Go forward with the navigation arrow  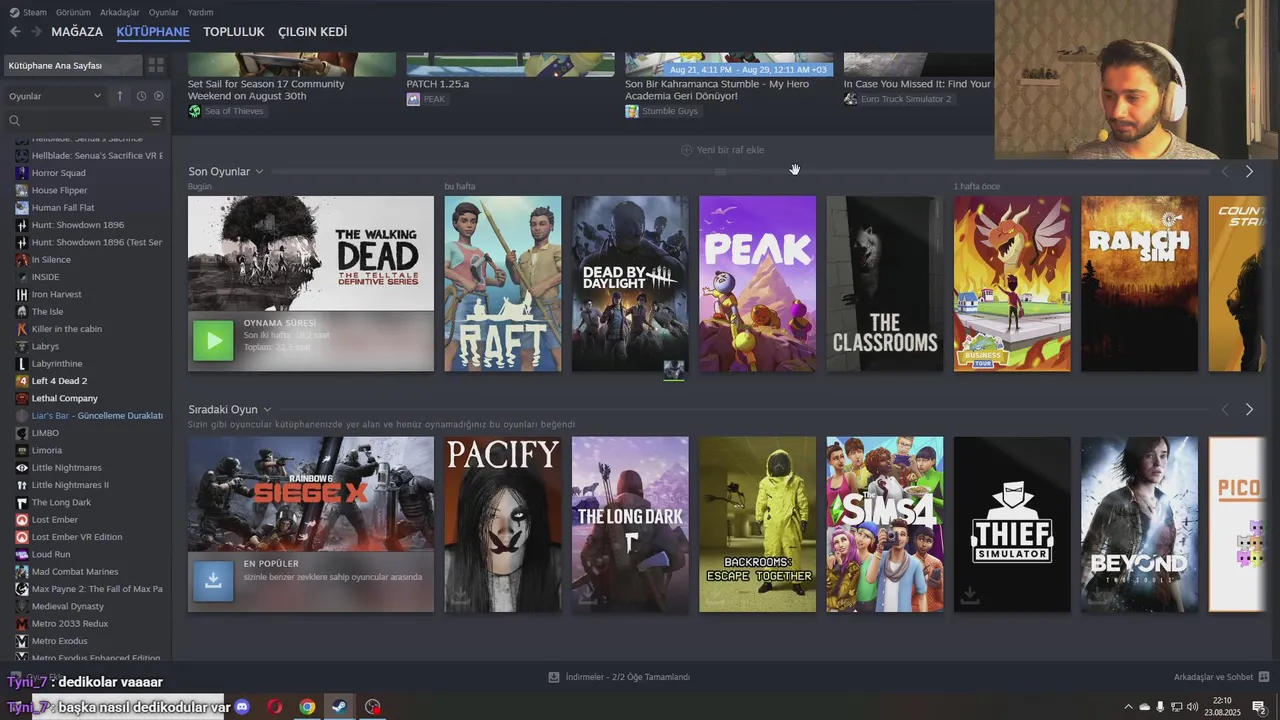[x=36, y=32]
